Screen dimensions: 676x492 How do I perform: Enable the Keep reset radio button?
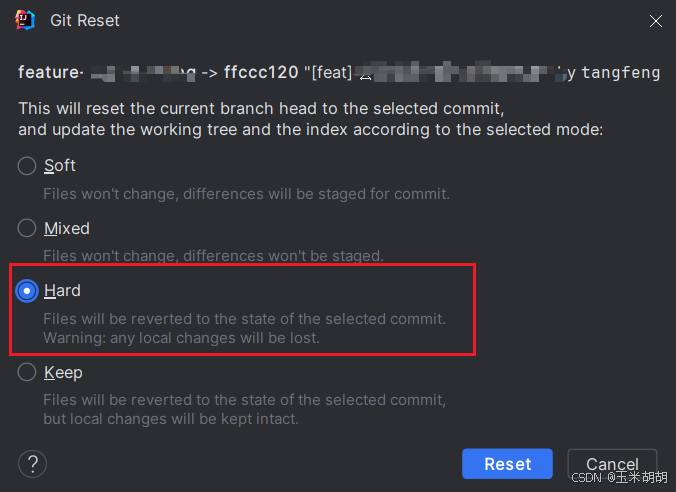[27, 373]
